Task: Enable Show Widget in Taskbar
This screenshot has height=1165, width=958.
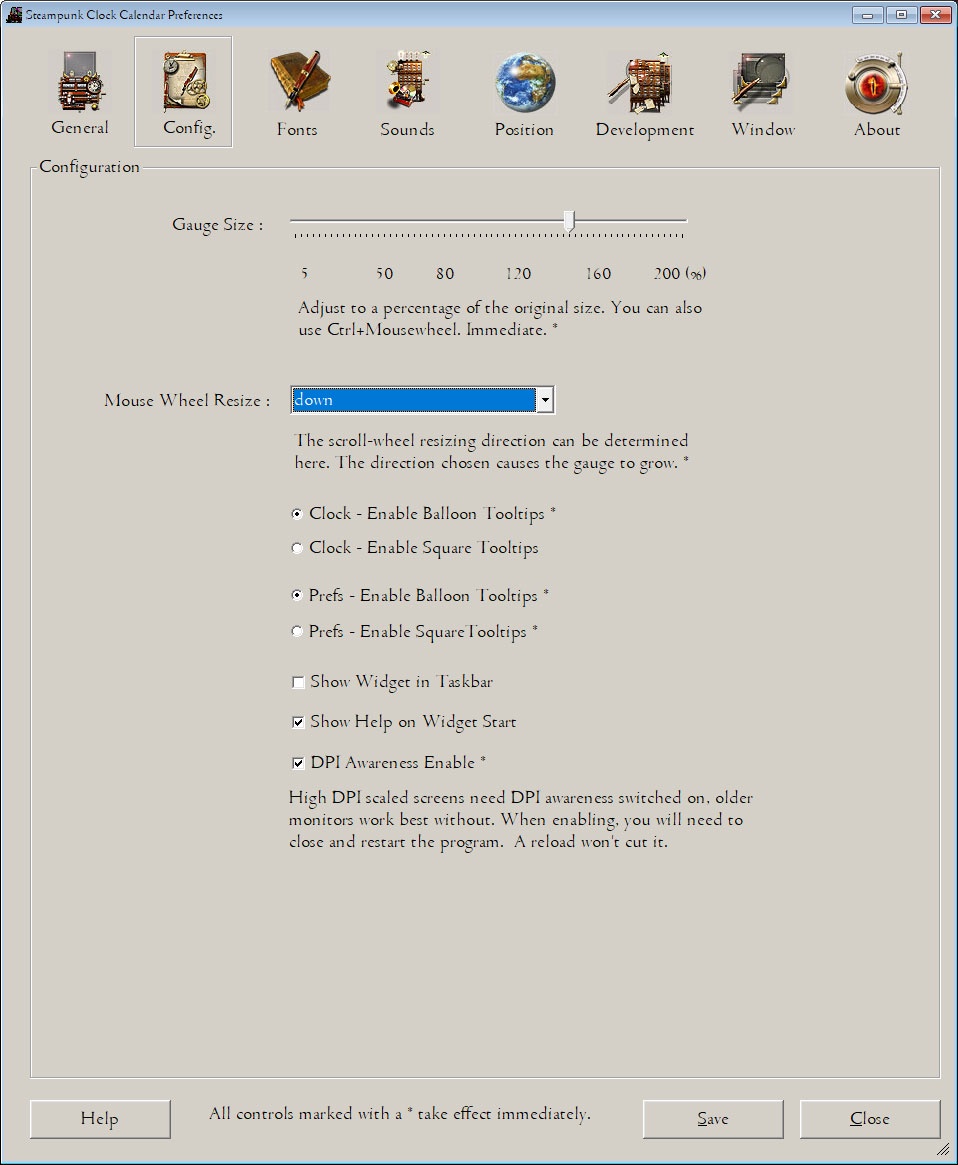Action: pyautogui.click(x=298, y=681)
